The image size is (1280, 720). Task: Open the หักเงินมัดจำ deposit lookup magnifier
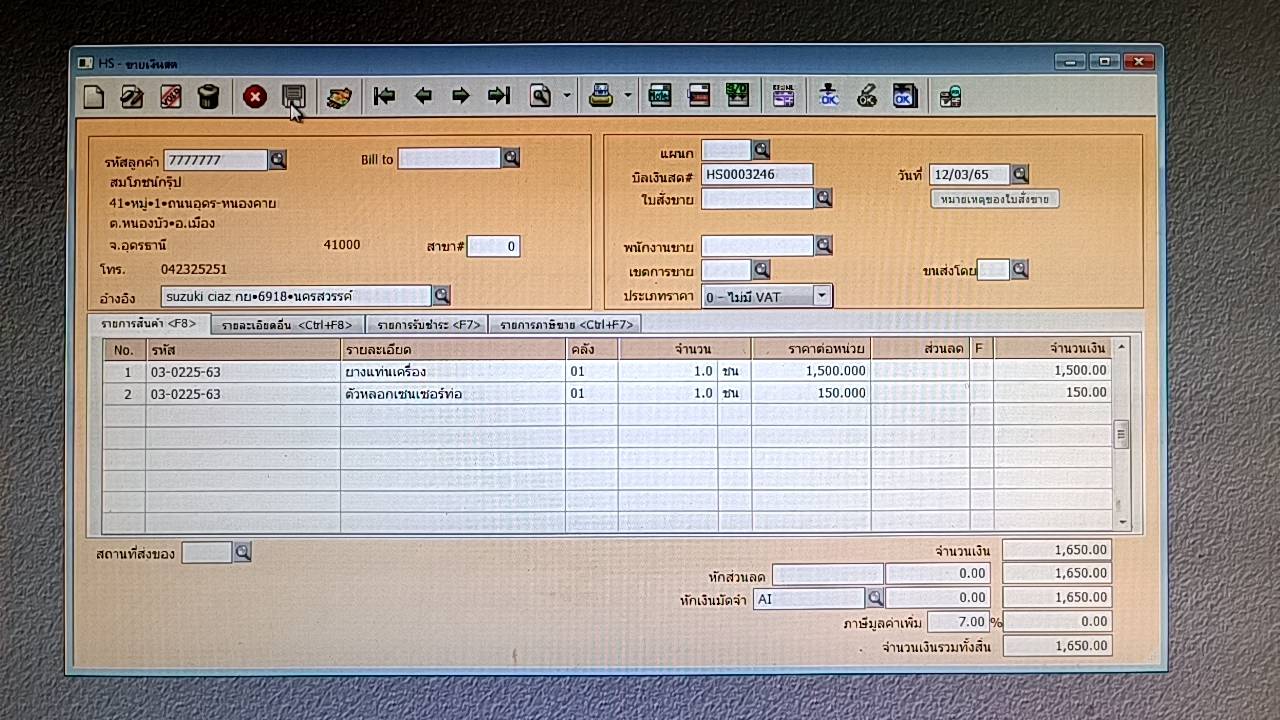click(x=875, y=597)
